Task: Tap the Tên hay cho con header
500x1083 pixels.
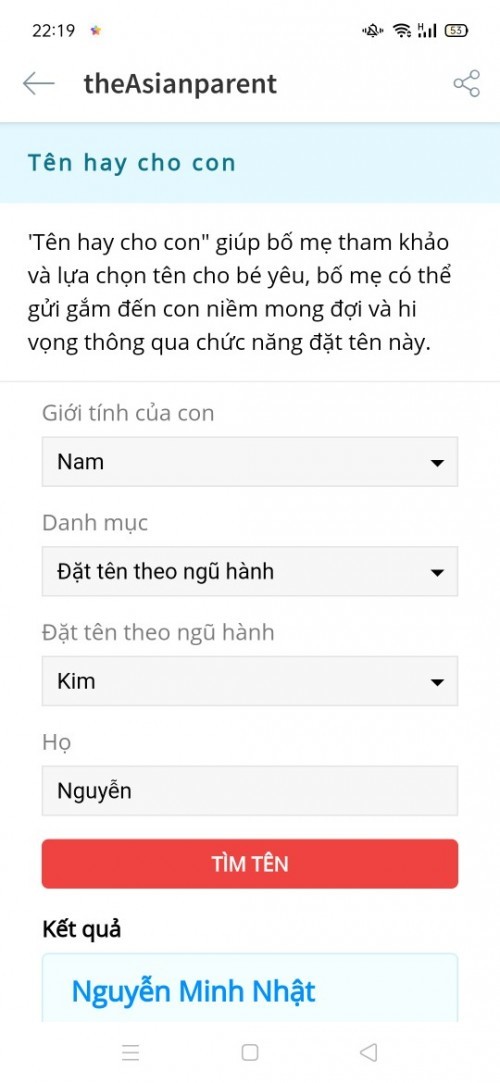Action: coord(131,163)
